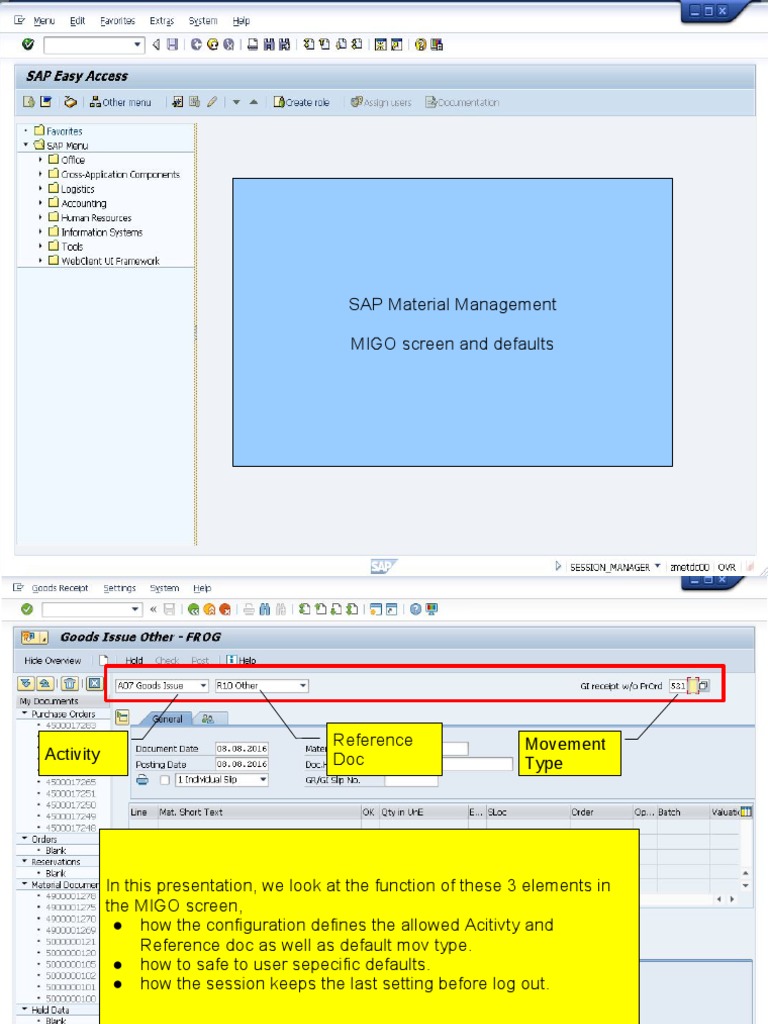The image size is (768, 1024).
Task: Open the Edit menu in SAP Easy Access
Action: [78, 21]
